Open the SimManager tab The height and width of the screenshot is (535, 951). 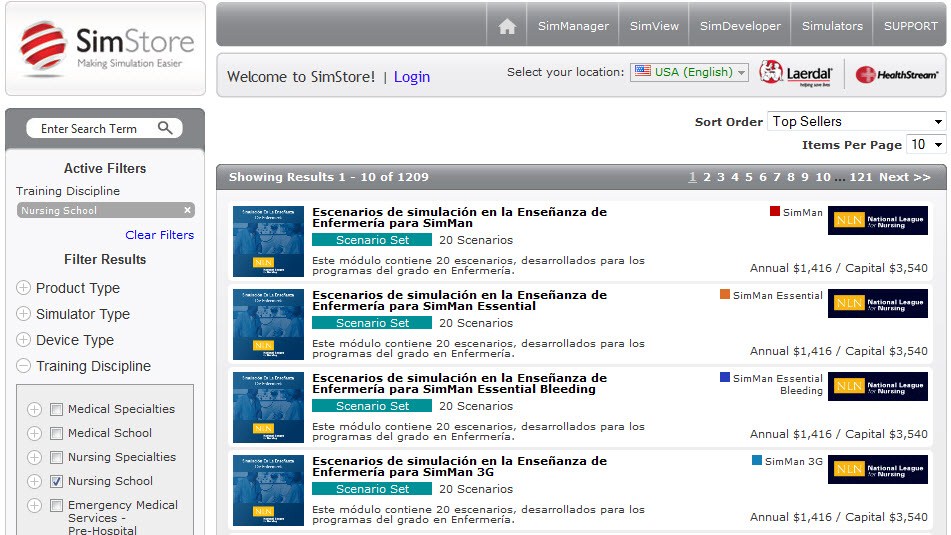click(x=573, y=26)
